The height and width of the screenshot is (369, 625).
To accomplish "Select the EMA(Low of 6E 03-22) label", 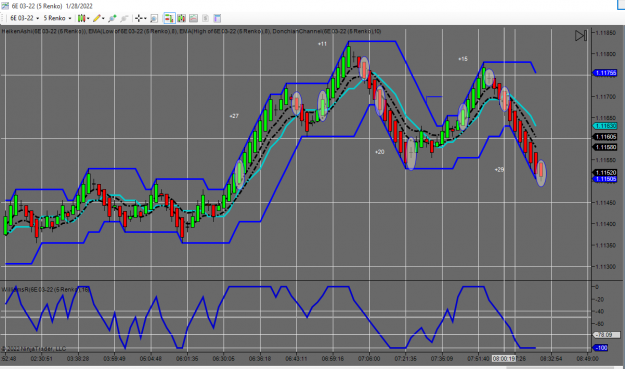I will click(x=133, y=31).
